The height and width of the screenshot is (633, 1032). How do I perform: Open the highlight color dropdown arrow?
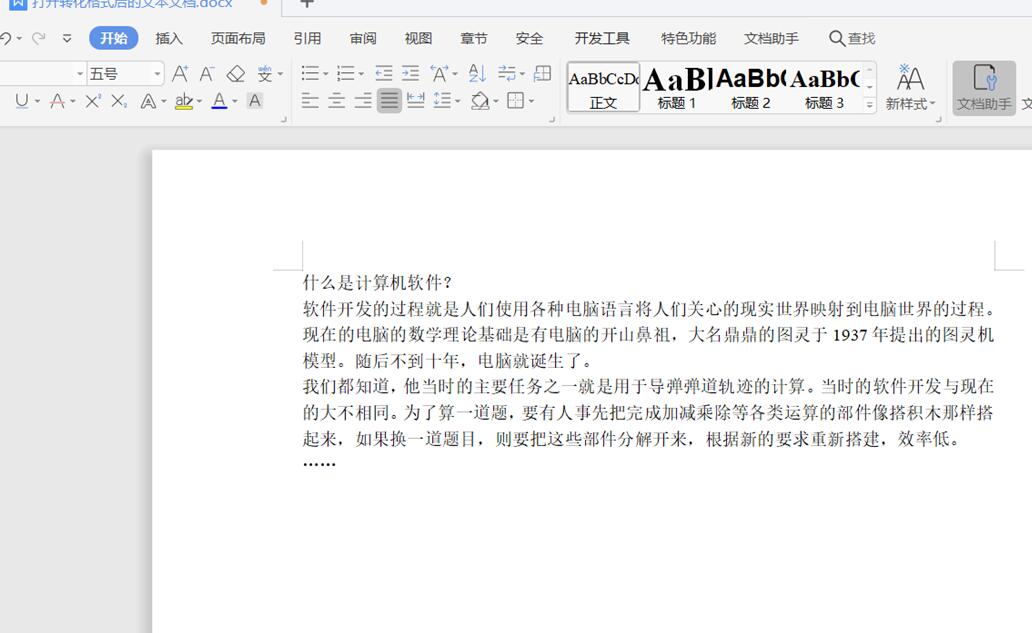[199, 101]
